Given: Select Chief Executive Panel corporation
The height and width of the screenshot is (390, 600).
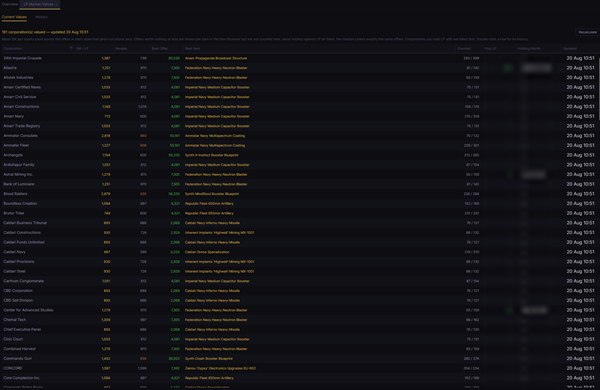Looking at the screenshot, I should 22,330.
